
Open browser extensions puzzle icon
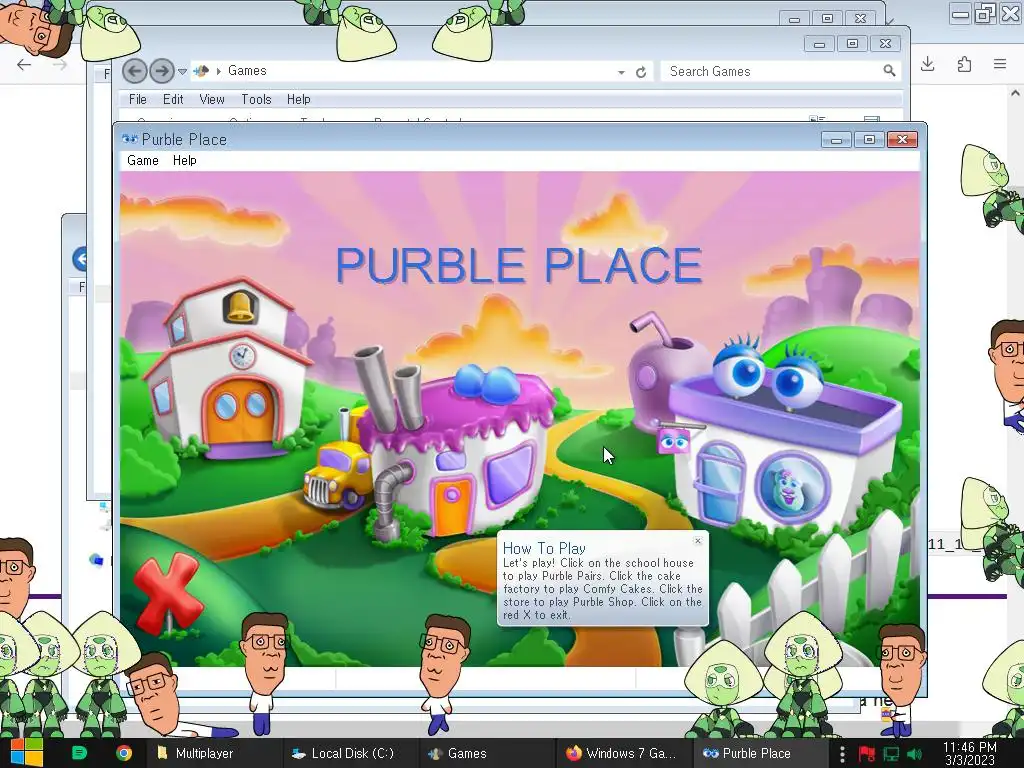coord(964,64)
